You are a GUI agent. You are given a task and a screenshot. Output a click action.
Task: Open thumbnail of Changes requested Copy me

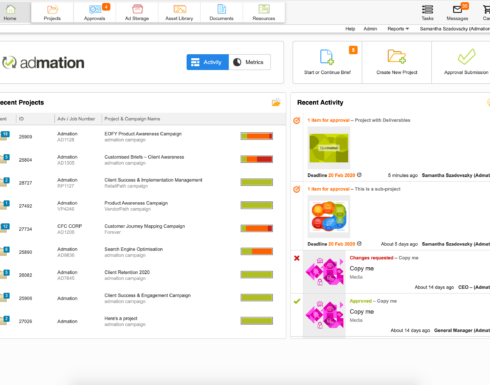[324, 272]
